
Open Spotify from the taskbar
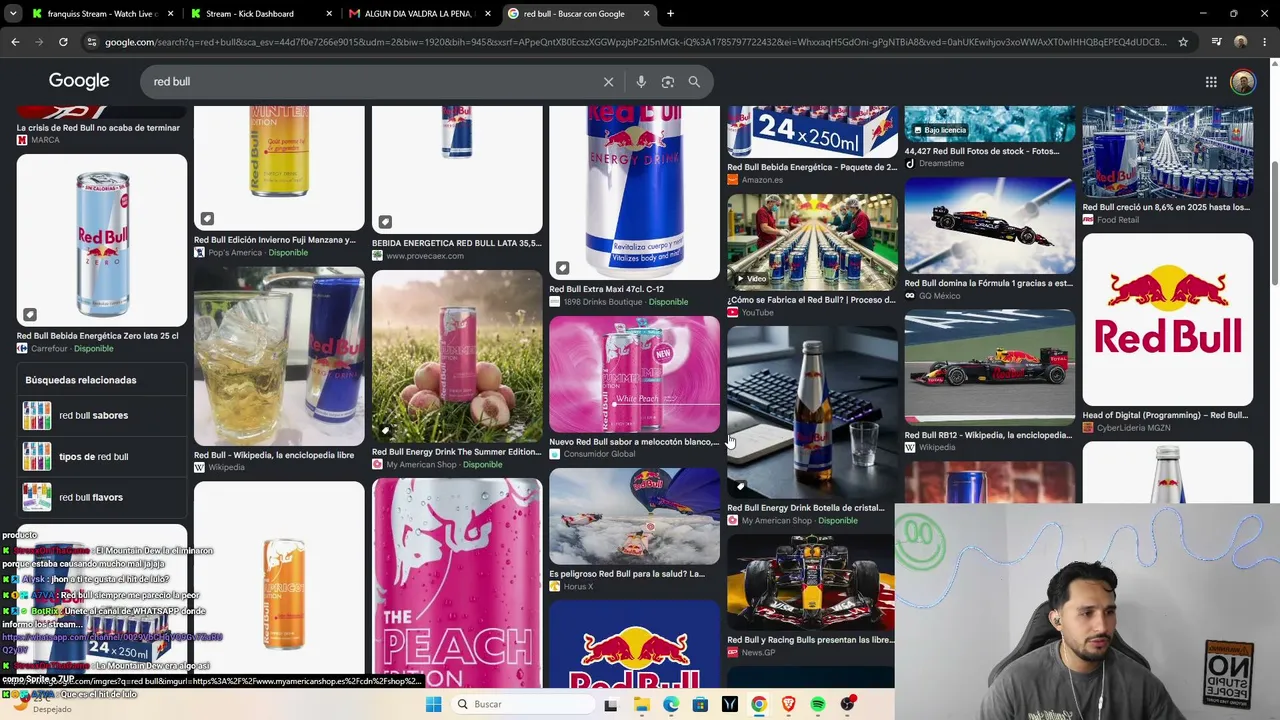(817, 704)
